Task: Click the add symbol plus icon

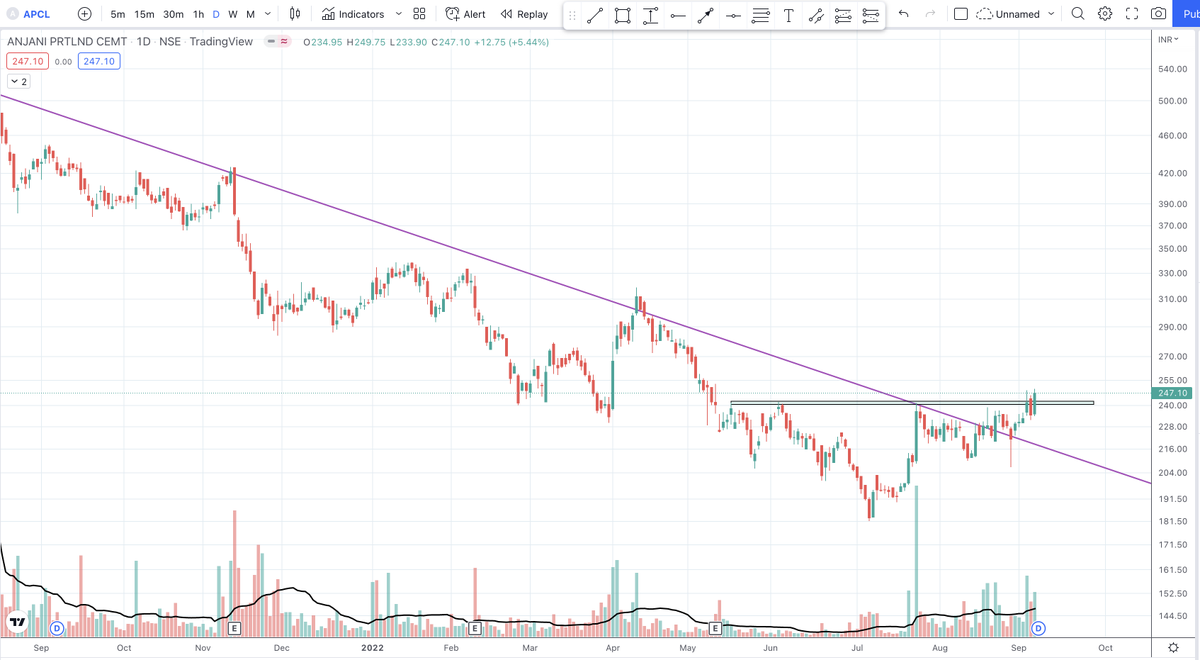Action: [84, 14]
